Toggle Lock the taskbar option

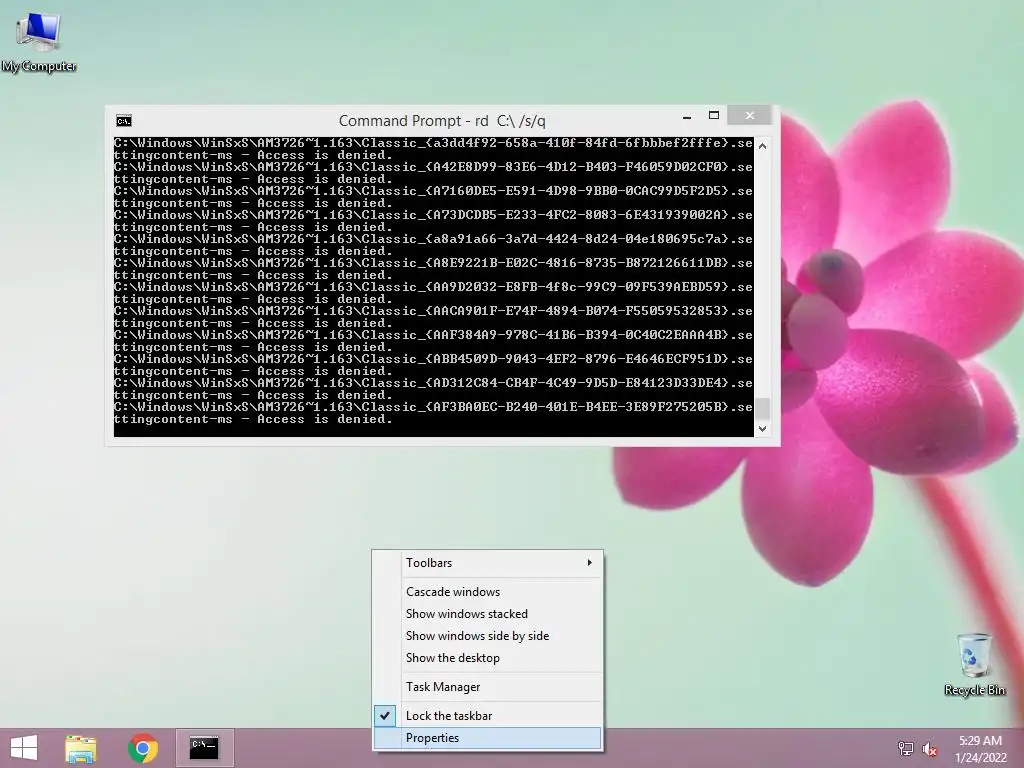point(488,716)
